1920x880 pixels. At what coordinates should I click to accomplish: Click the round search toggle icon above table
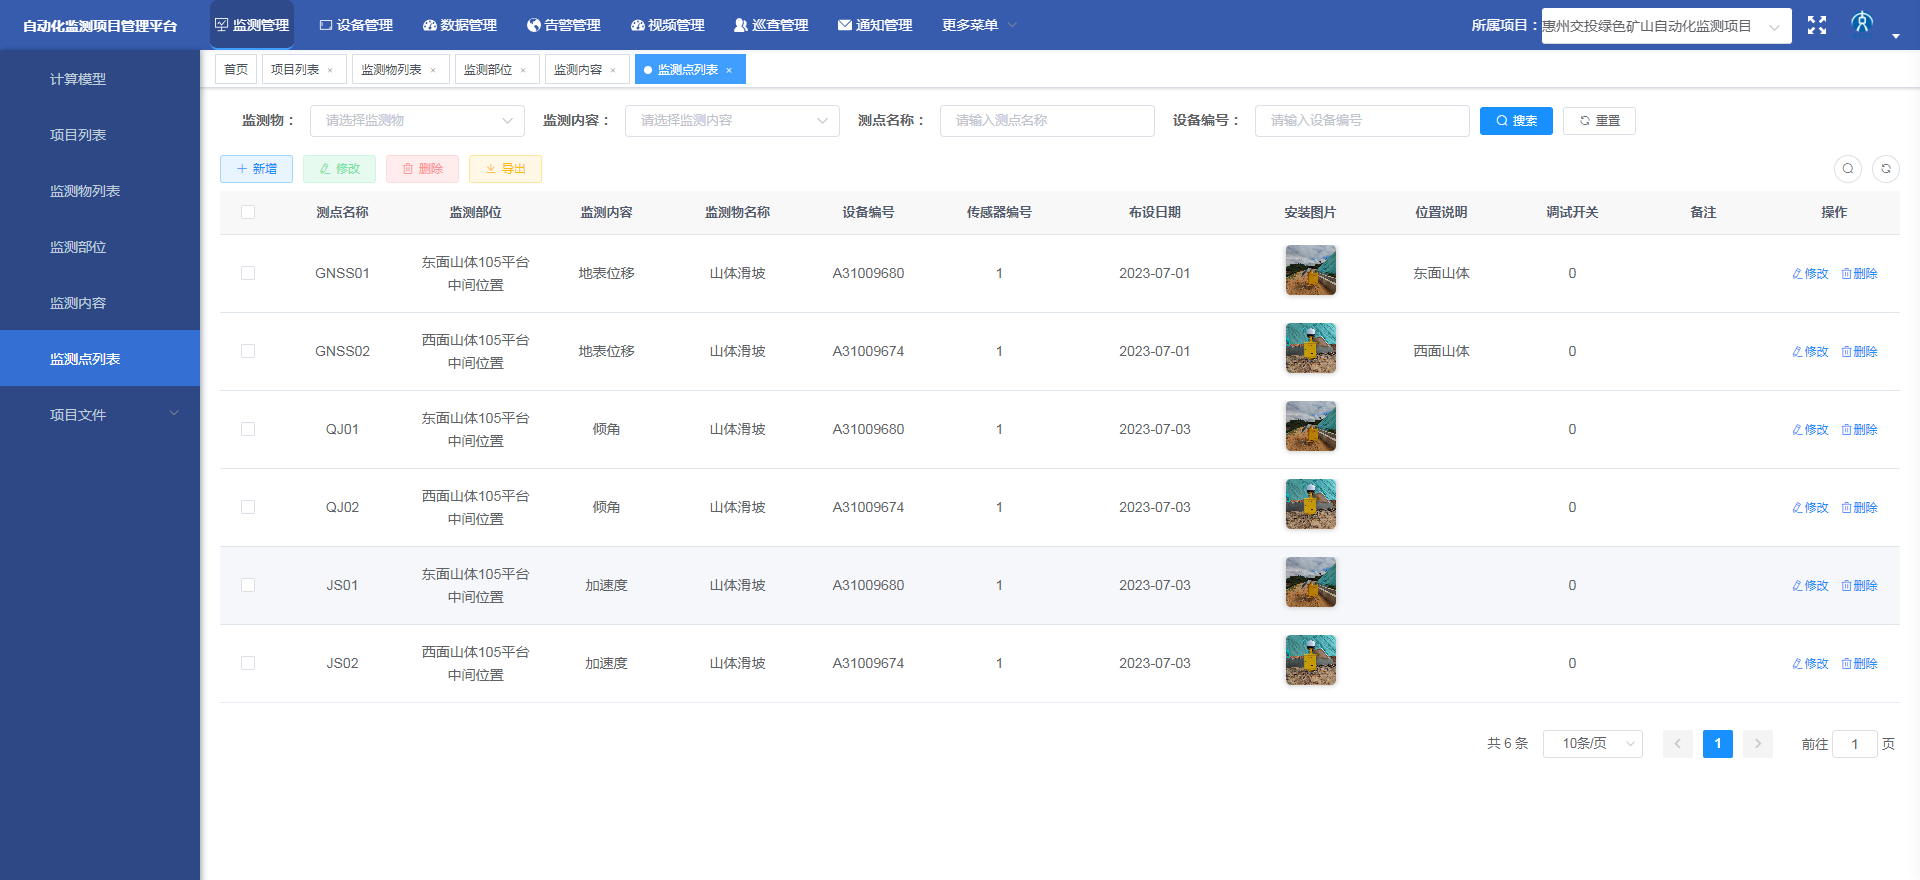[1847, 169]
